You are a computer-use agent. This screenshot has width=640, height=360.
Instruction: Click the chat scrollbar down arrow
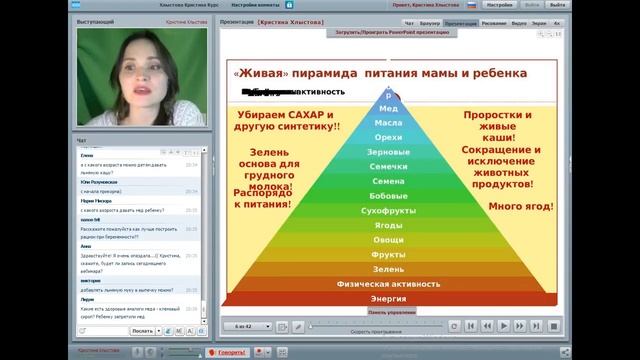click(204, 322)
